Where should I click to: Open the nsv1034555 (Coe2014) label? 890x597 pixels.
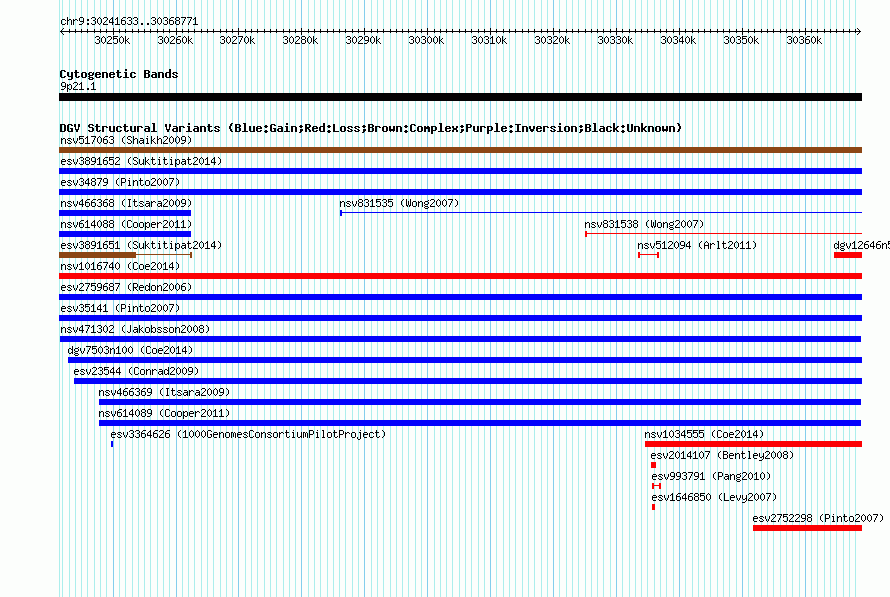click(704, 434)
